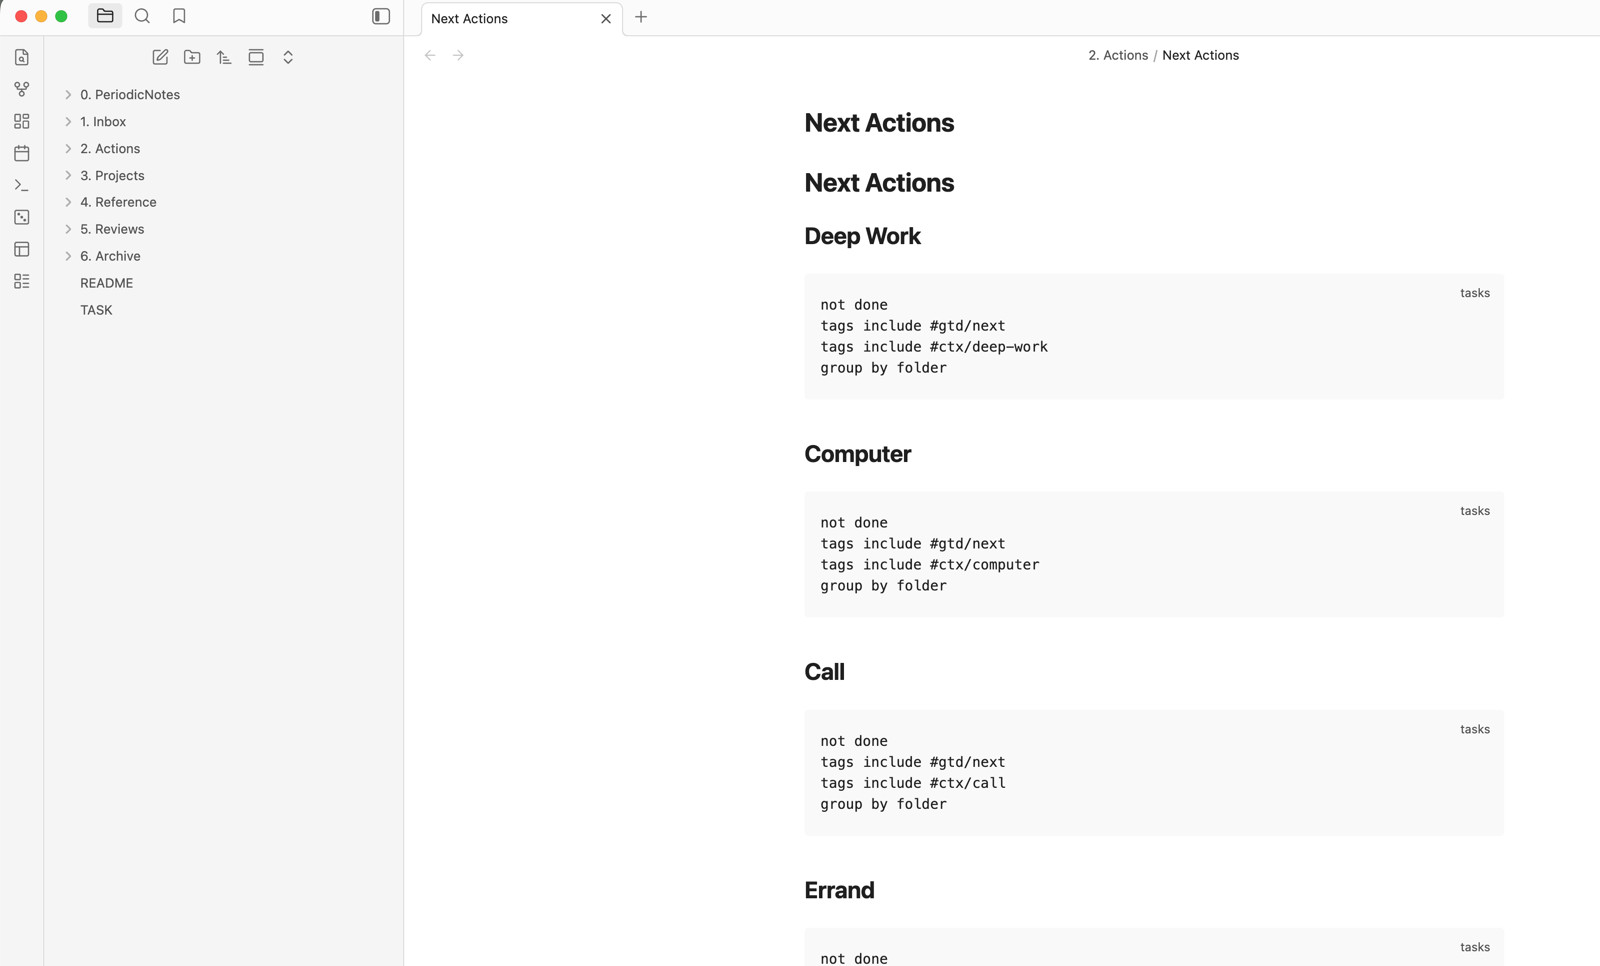Select the 0. PeriodicNotes folder name

(x=130, y=94)
